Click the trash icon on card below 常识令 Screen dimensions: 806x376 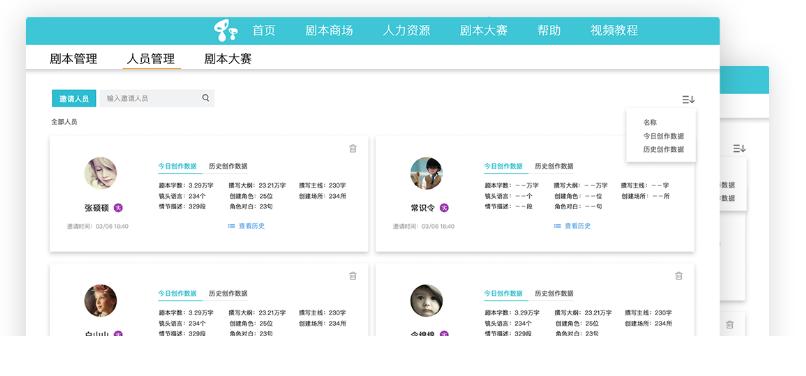pos(679,276)
